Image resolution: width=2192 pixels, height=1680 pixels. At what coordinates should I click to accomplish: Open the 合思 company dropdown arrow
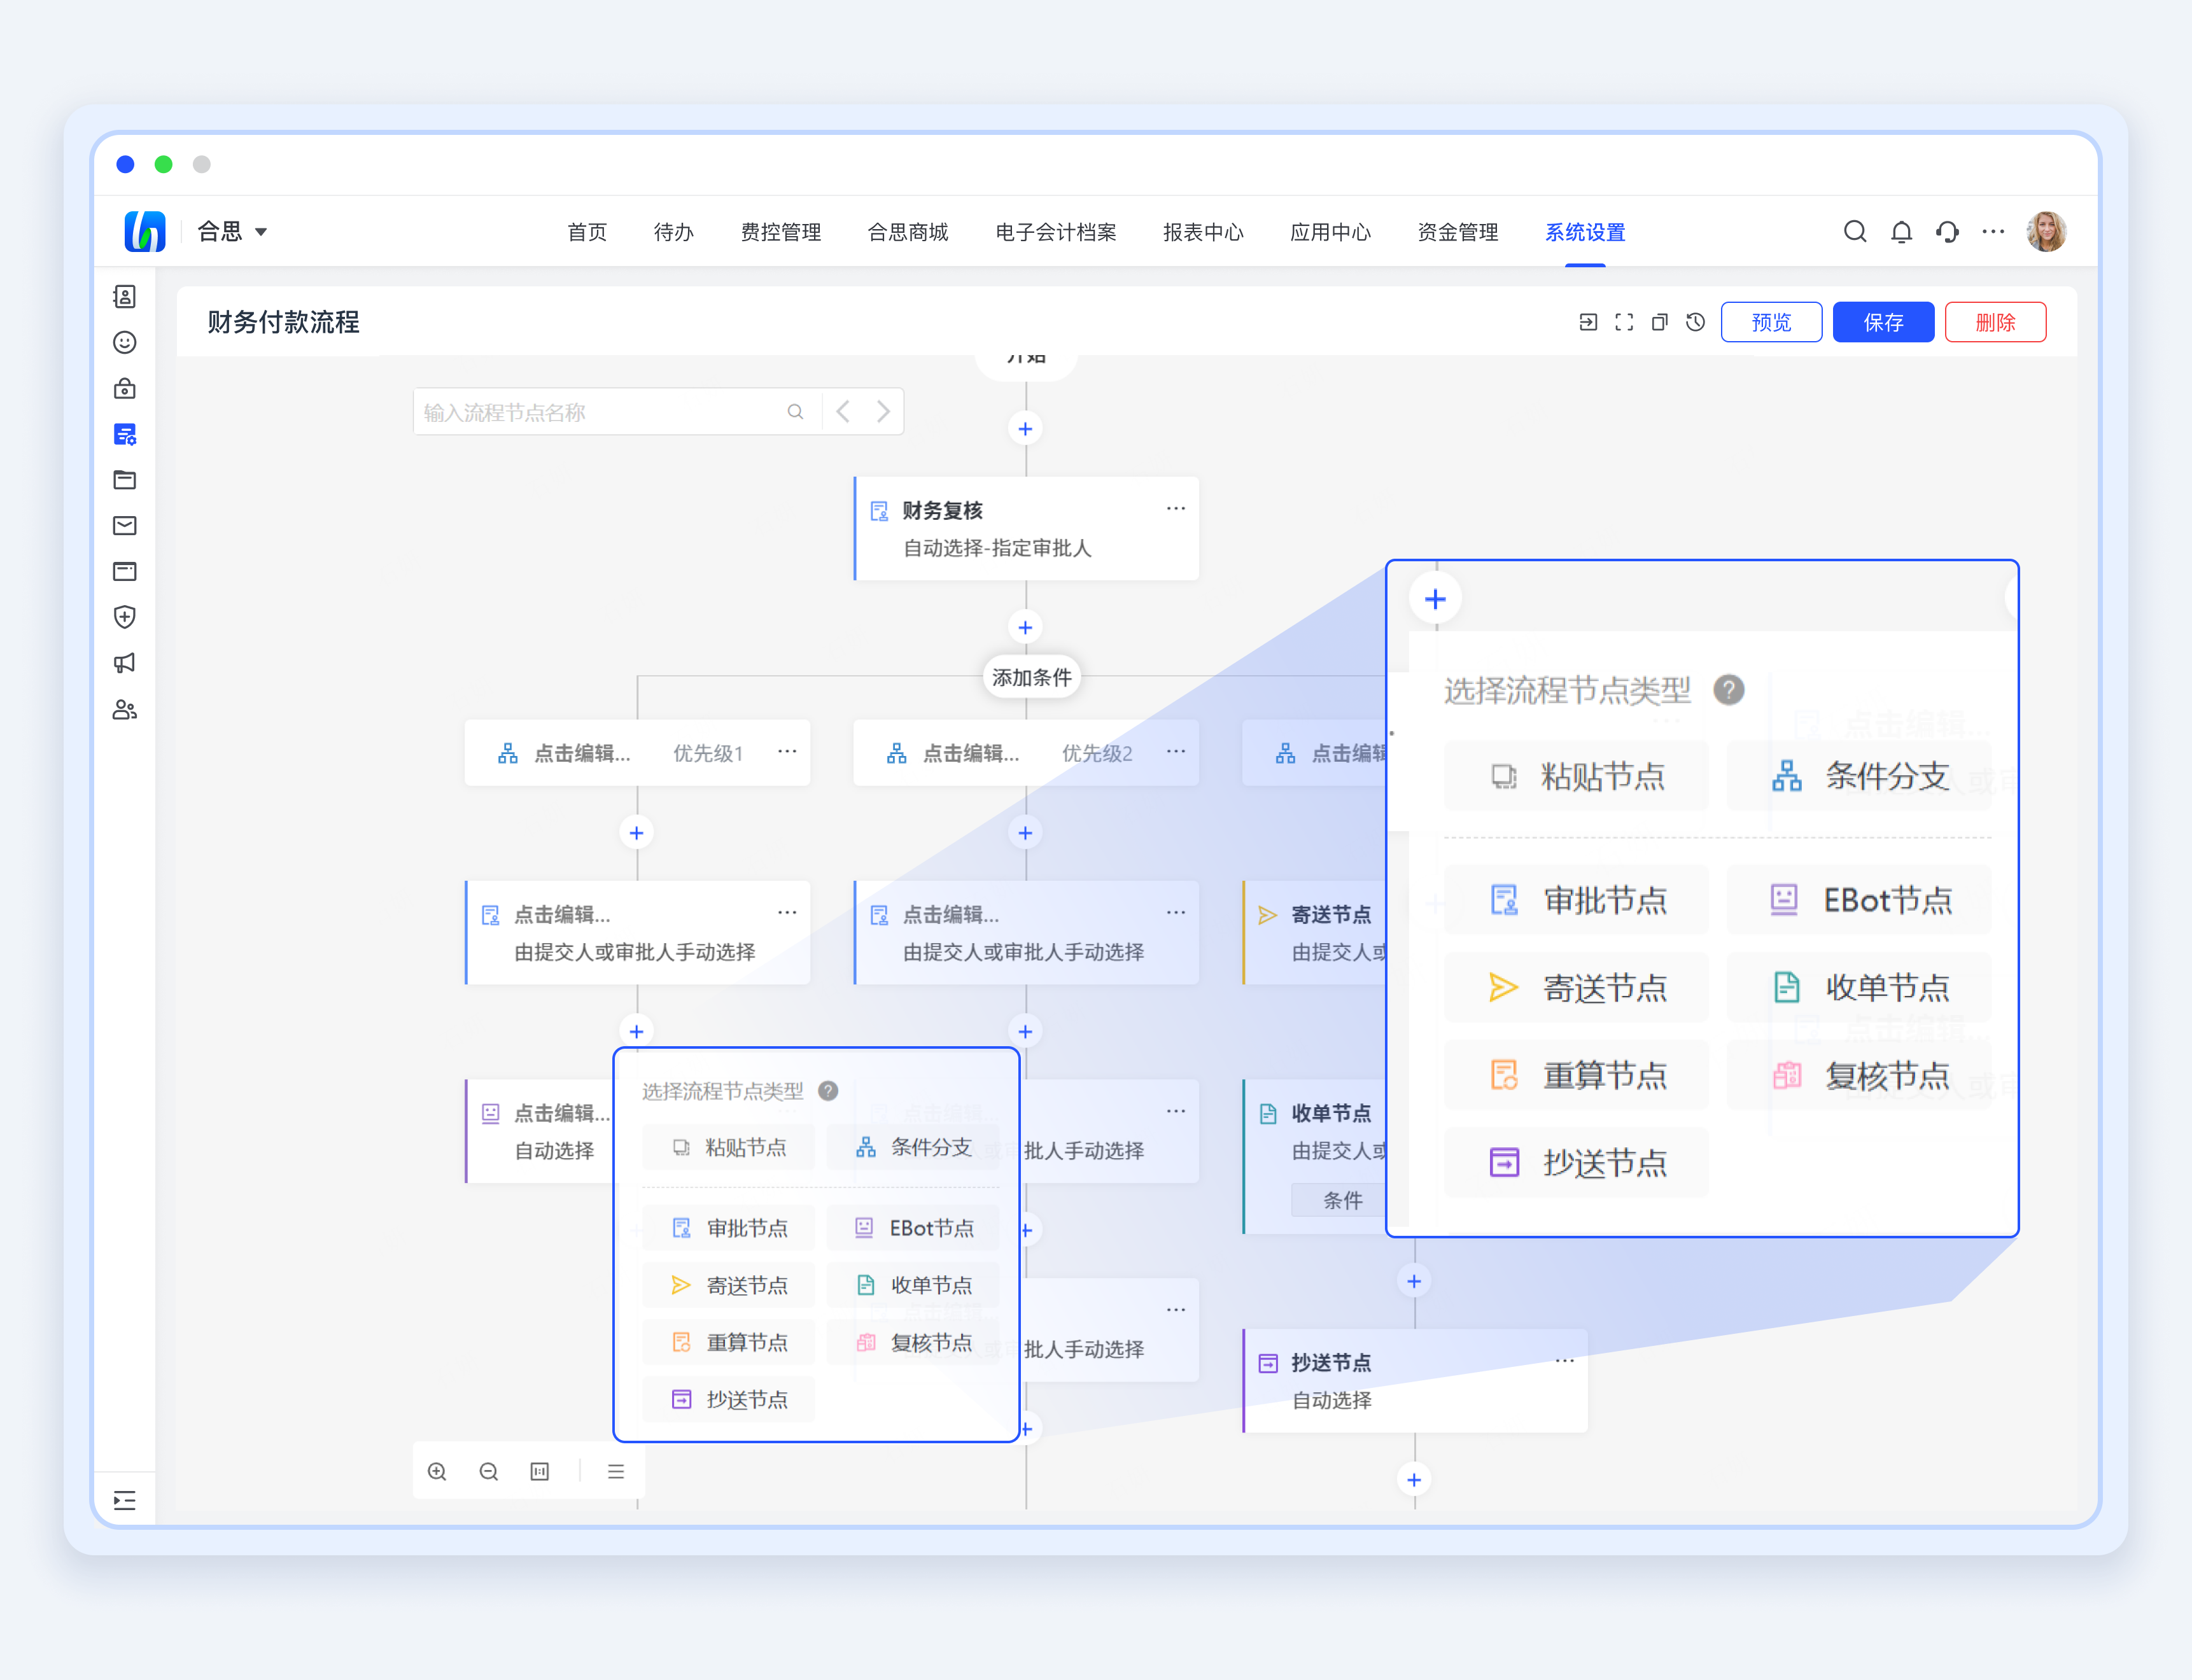(x=261, y=232)
